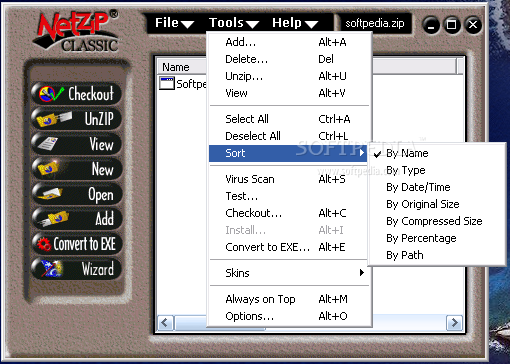Run Virus Scan from the menu

click(x=289, y=179)
